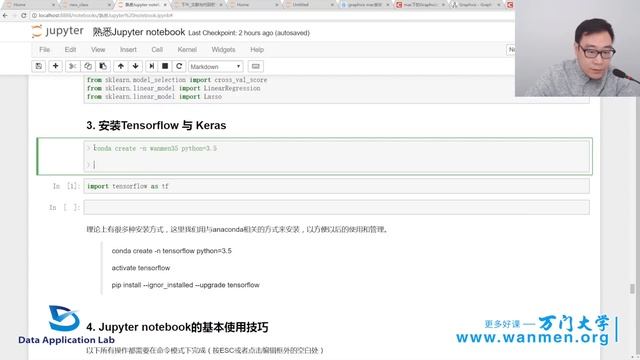Click the import cross_val_score code line
Viewport: 640px width, 360px height.
(177, 80)
